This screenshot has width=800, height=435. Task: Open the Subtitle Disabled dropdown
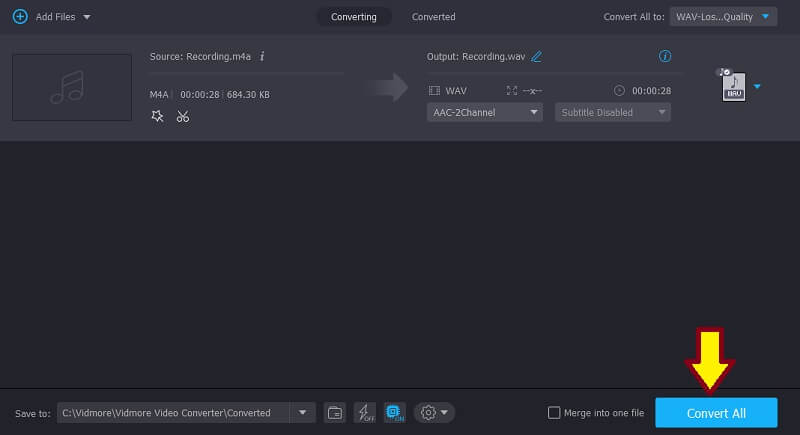(x=612, y=112)
